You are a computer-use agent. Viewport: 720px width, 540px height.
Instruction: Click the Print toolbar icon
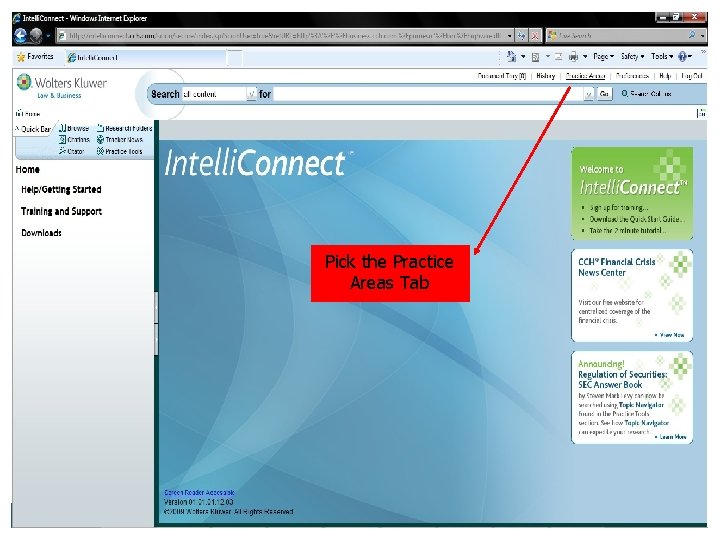pyautogui.click(x=574, y=56)
